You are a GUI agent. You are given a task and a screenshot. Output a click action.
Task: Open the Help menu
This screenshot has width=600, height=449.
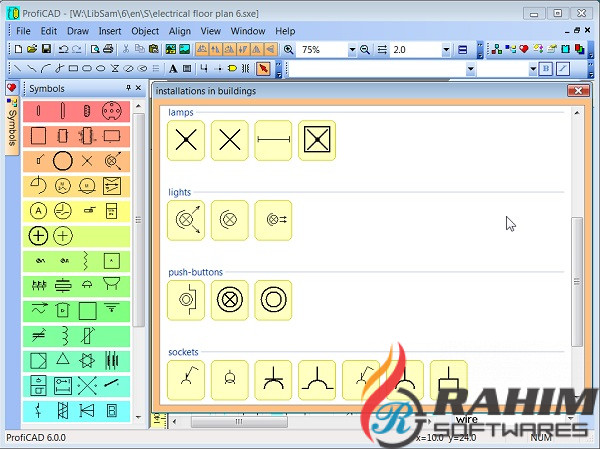285,31
